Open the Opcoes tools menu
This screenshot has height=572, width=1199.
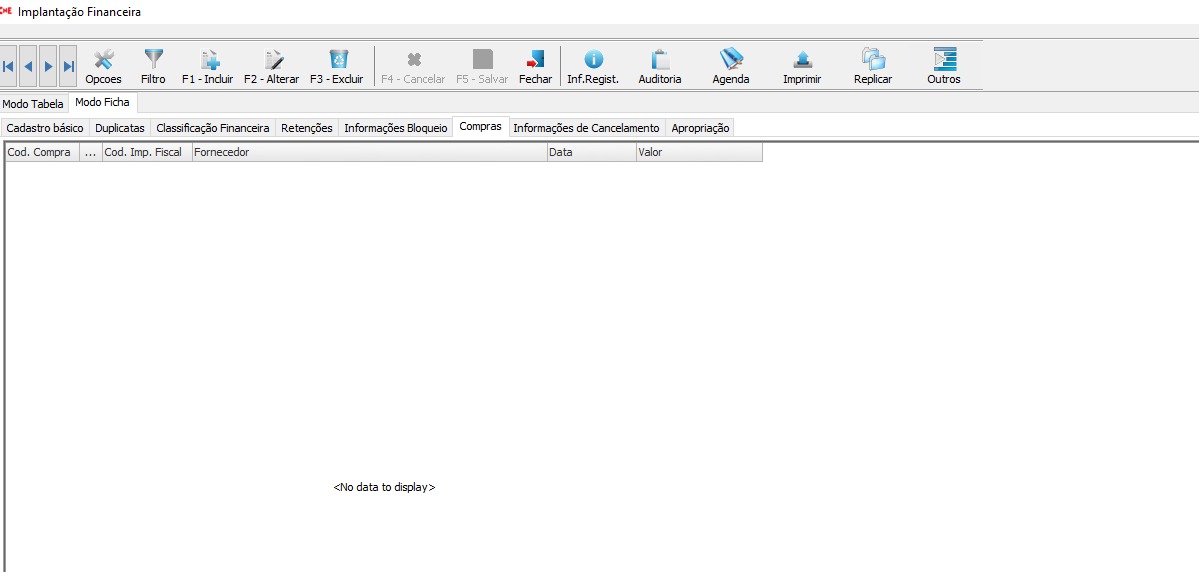pos(103,67)
